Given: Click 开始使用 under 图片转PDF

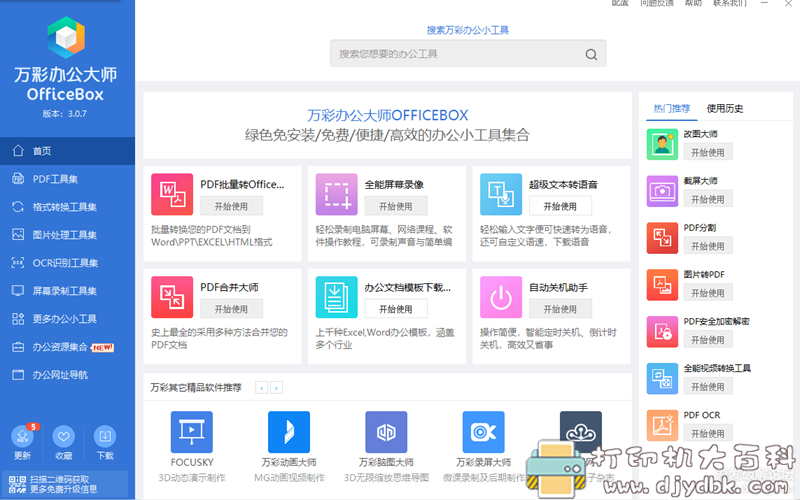Looking at the screenshot, I should 708,293.
